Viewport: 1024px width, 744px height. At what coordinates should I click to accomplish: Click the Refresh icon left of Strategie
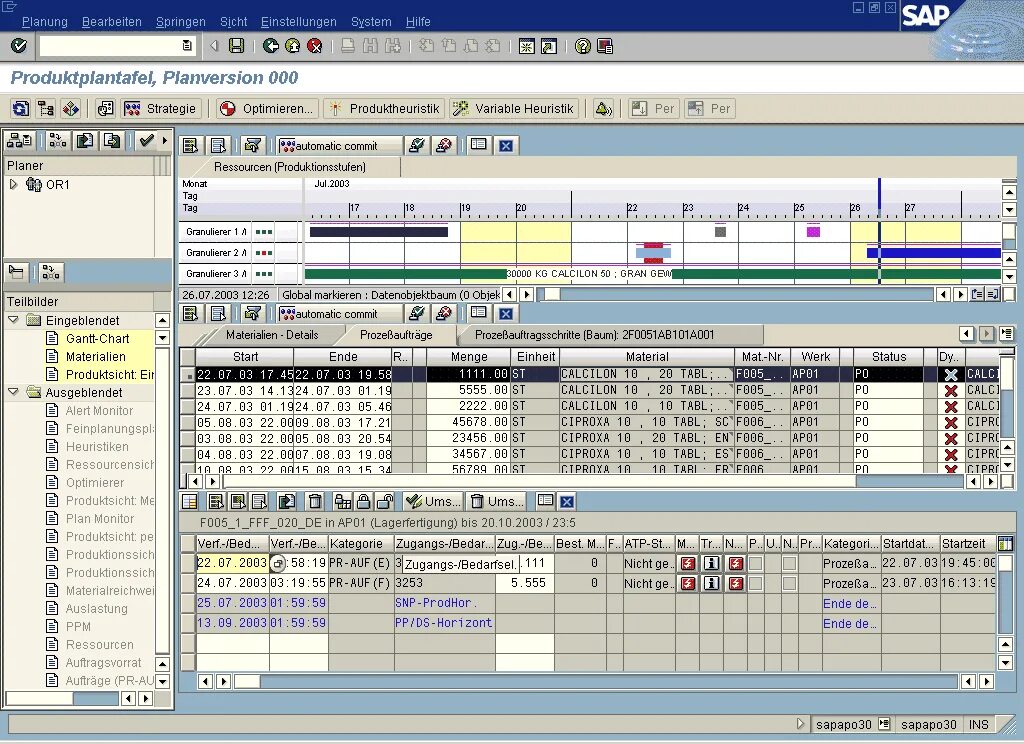coord(21,108)
